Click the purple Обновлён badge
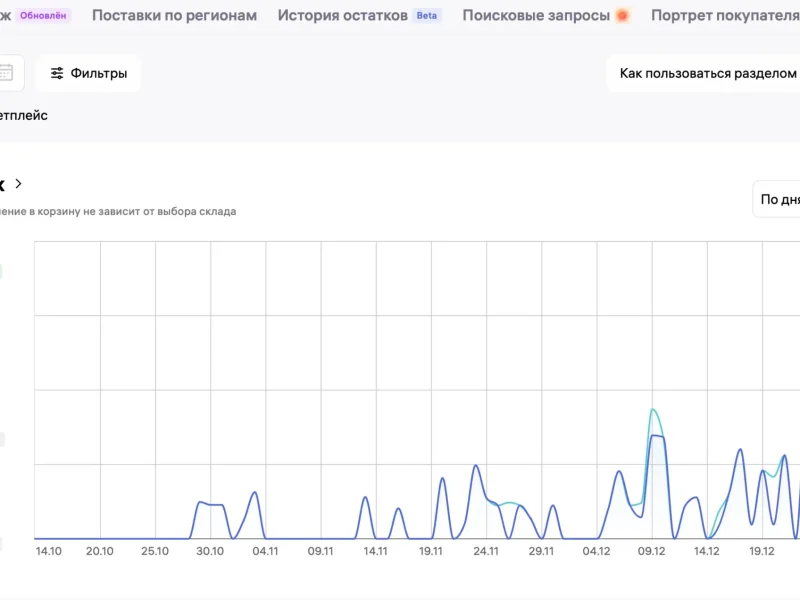Image resolution: width=800 pixels, height=600 pixels. pos(45,16)
